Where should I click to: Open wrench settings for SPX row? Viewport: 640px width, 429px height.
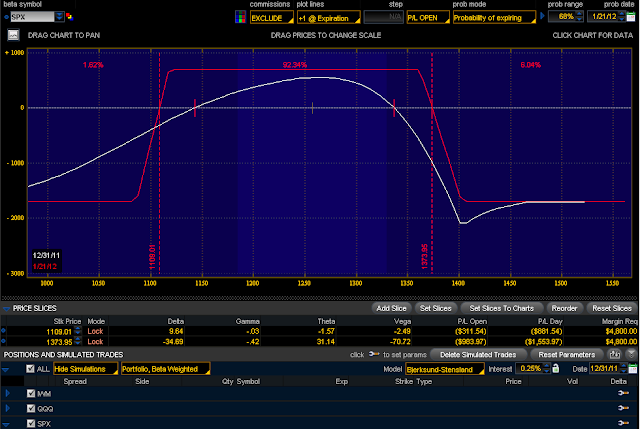pyautogui.click(x=623, y=423)
